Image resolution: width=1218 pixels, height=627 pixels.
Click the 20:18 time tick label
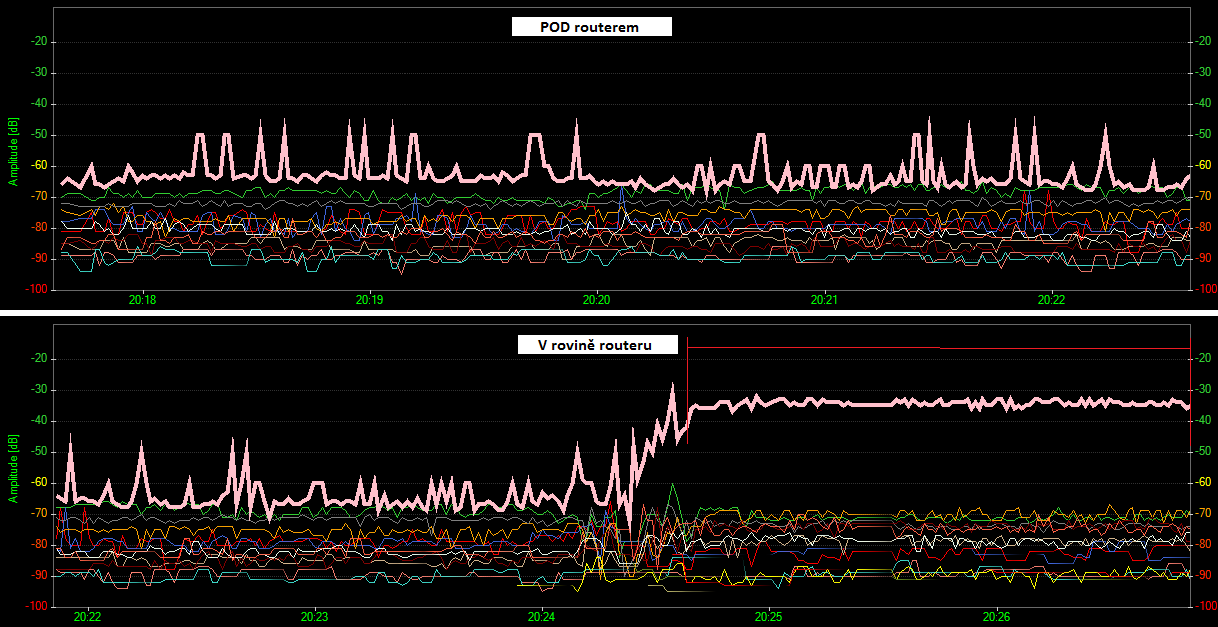143,300
